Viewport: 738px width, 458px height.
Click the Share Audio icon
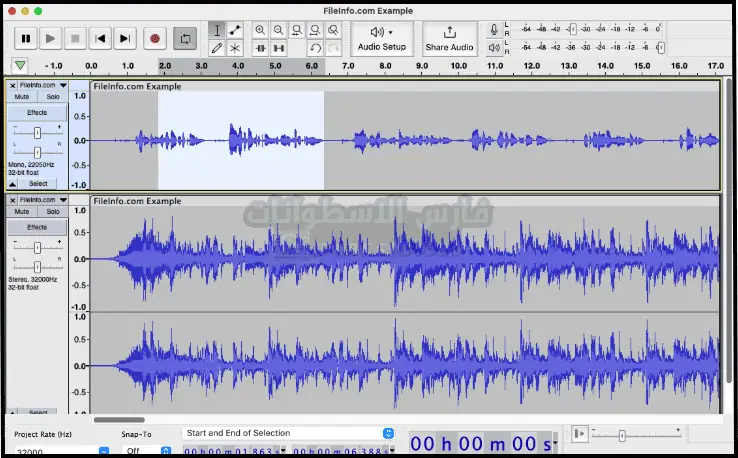coord(449,32)
